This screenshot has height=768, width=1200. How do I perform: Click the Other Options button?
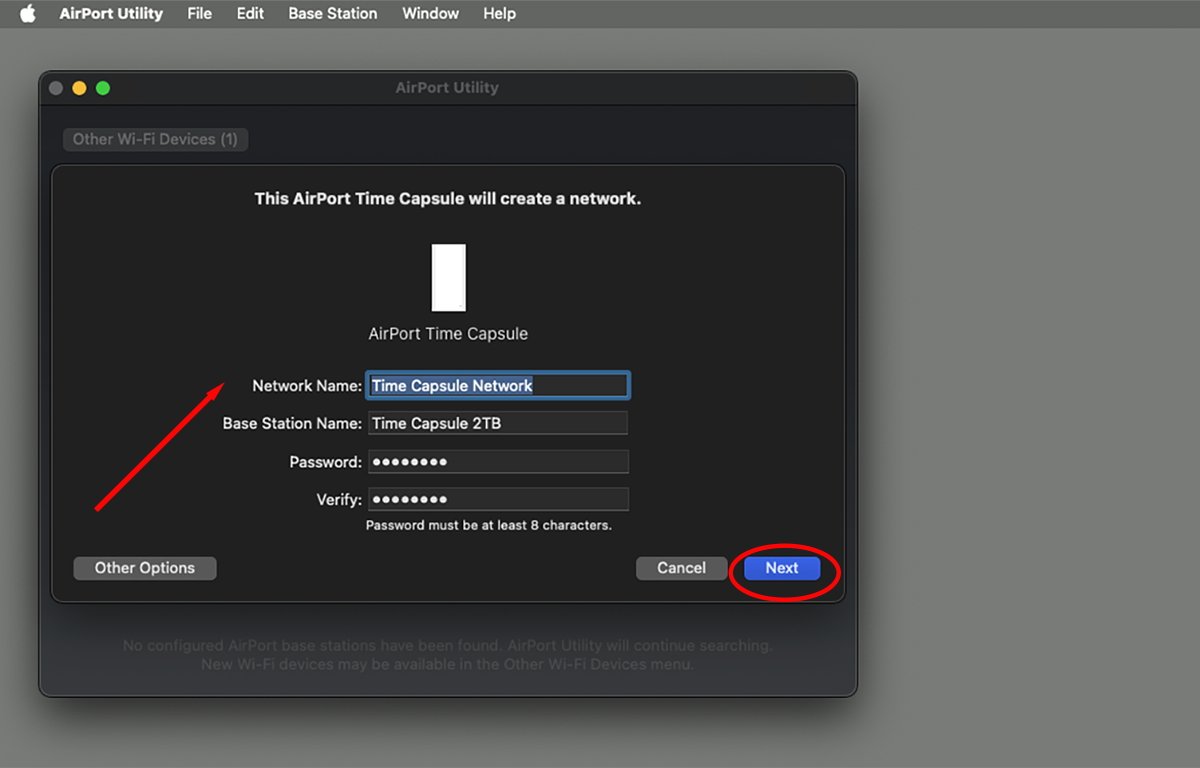(145, 568)
